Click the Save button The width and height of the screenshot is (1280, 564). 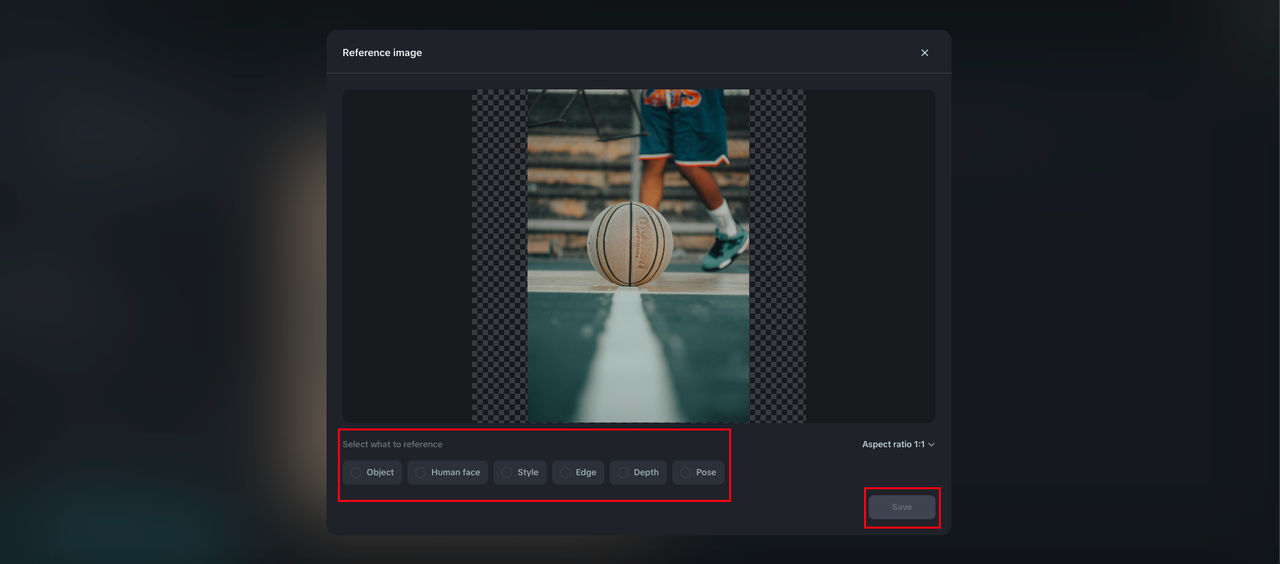902,507
